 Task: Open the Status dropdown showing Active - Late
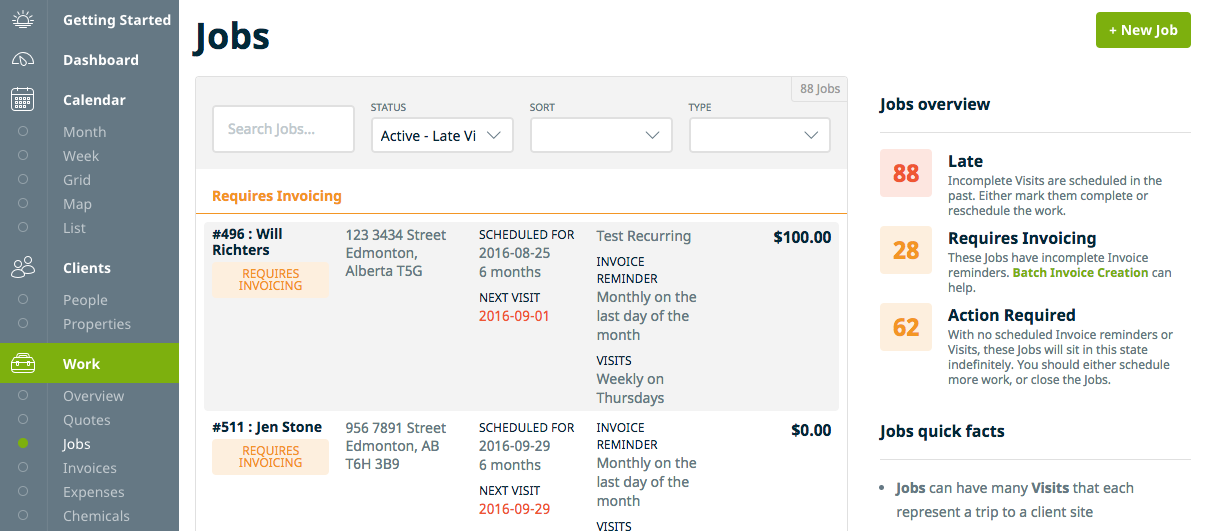441,136
